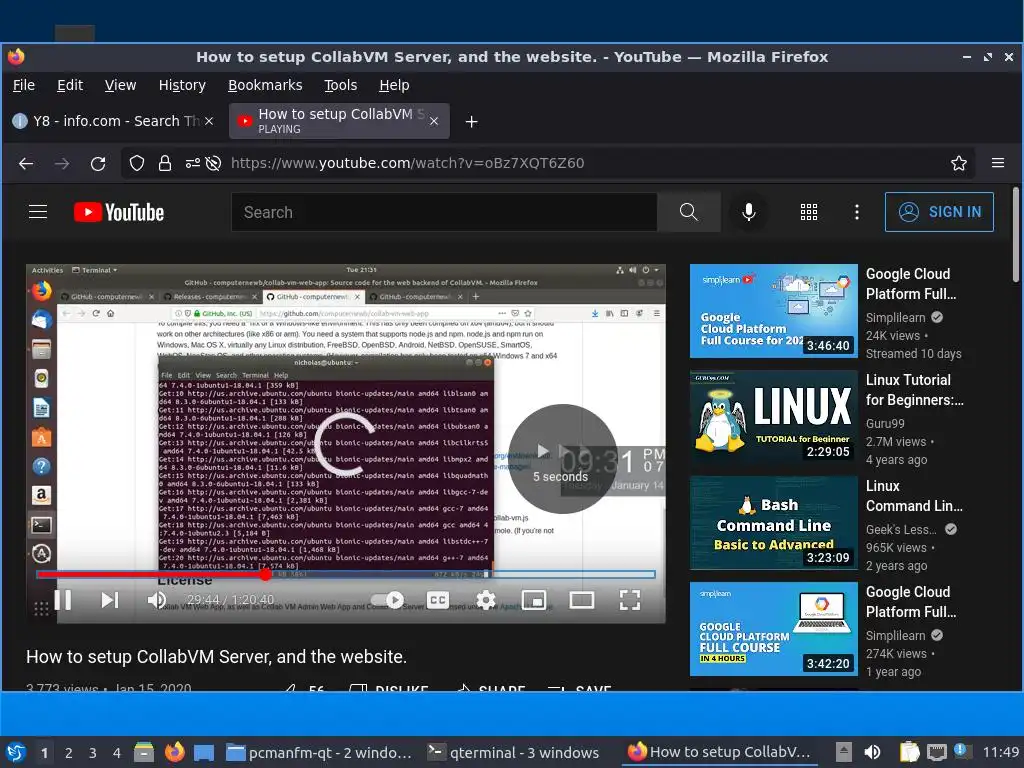Open the Tools menu
The image size is (1024, 768).
coord(341,85)
